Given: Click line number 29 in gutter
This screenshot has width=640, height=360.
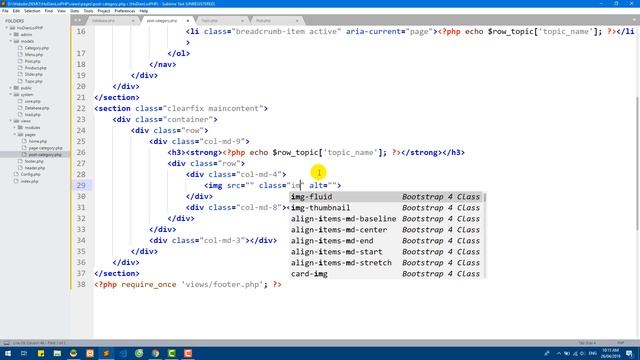Looking at the screenshot, I should pos(81,186).
